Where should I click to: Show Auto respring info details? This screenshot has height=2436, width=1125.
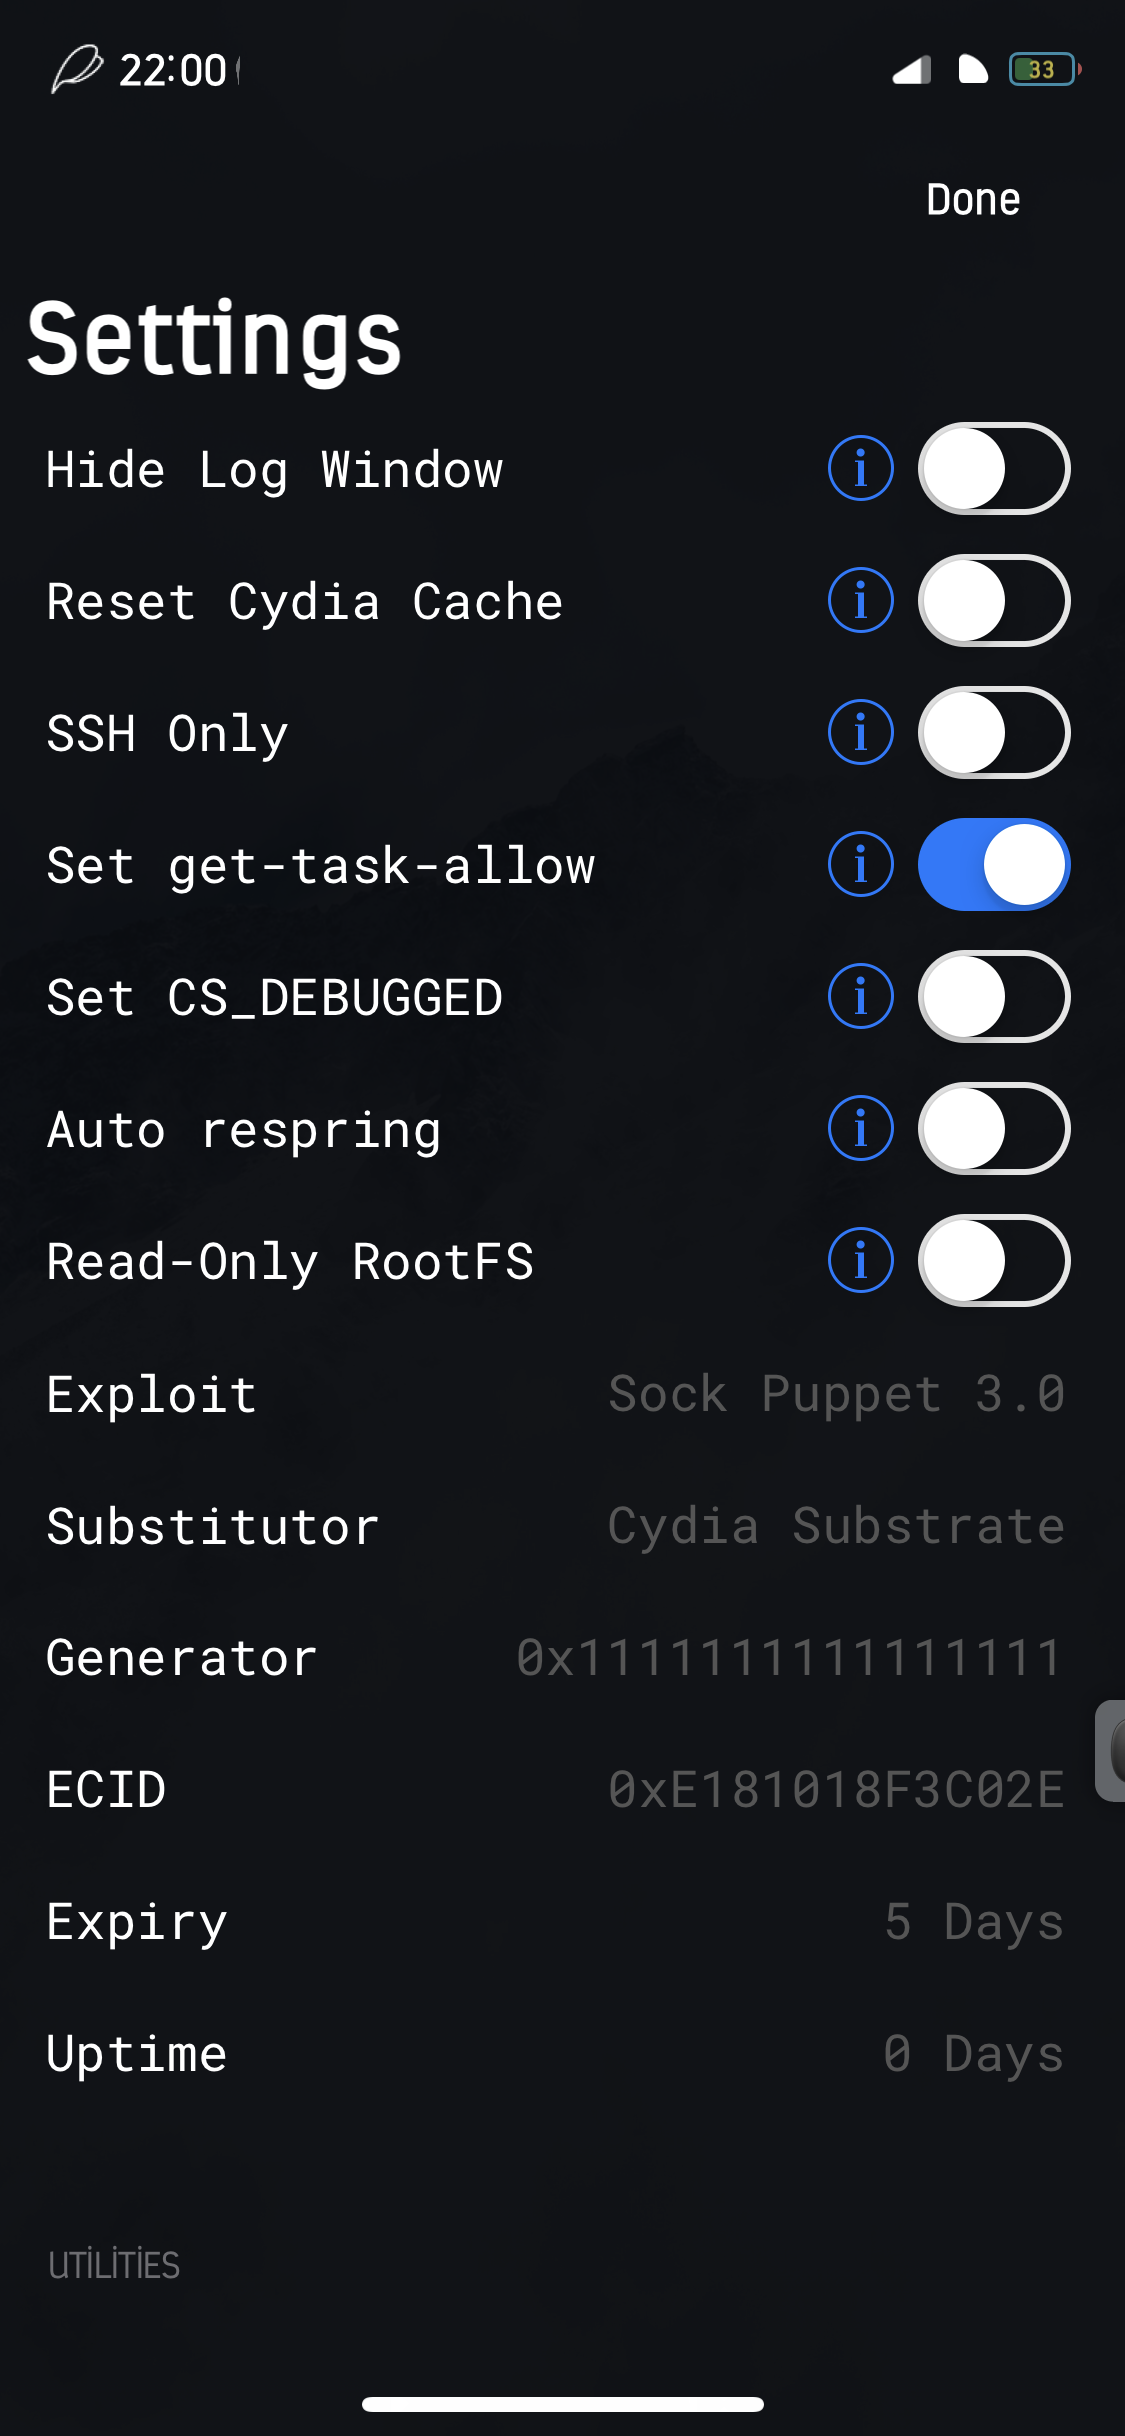860,1128
